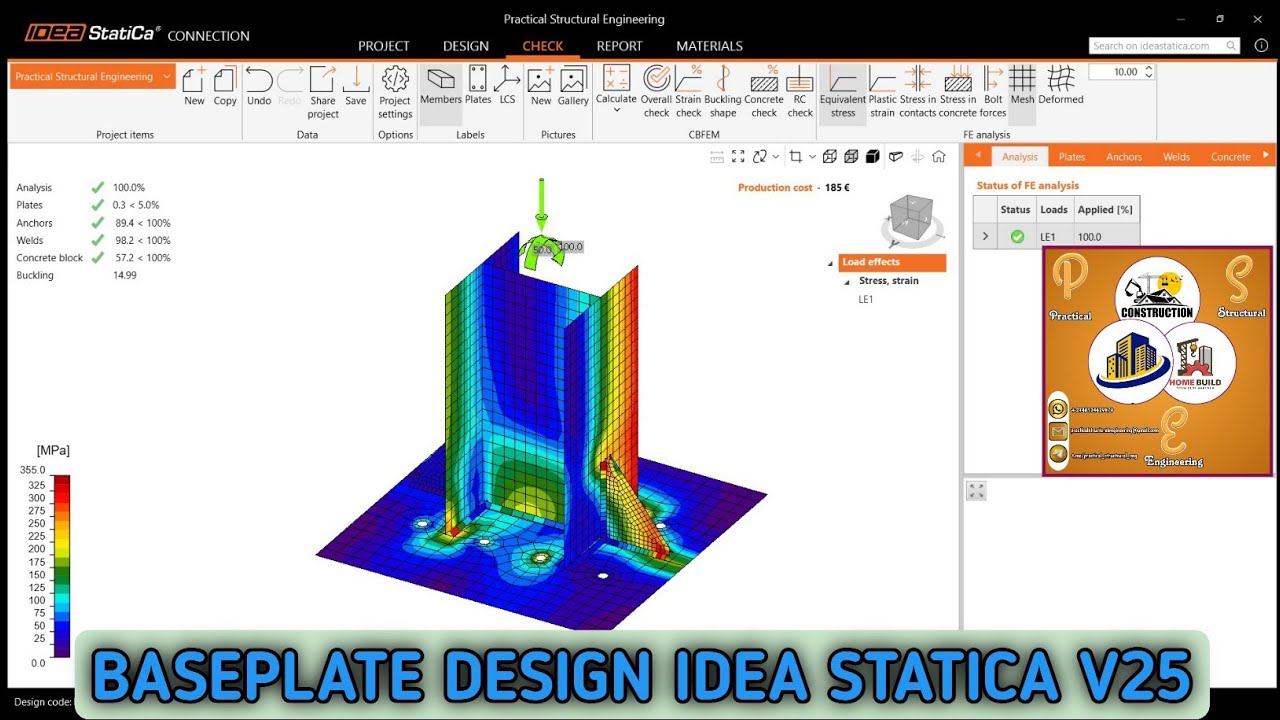Show Deformed shape

[1061, 86]
